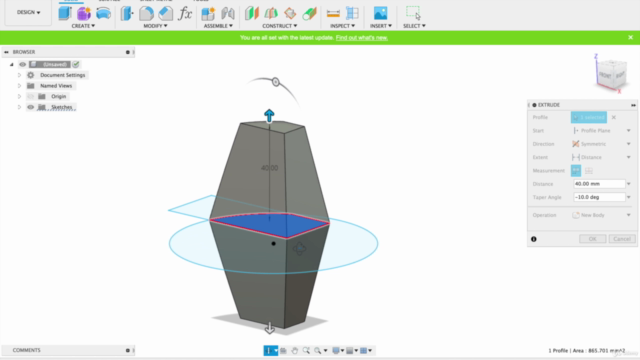Open the Display Settings dropdown
The height and width of the screenshot is (360, 640).
coord(338,350)
